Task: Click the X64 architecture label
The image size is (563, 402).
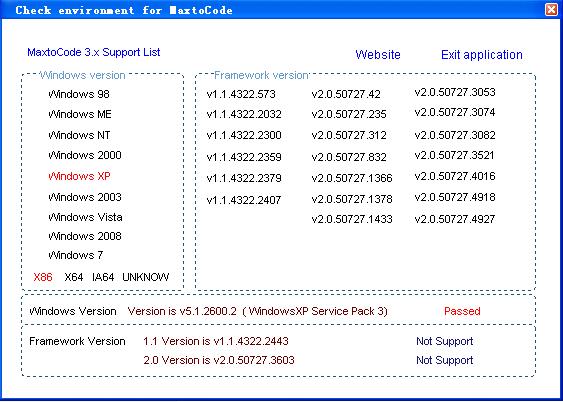Action: pos(74,277)
